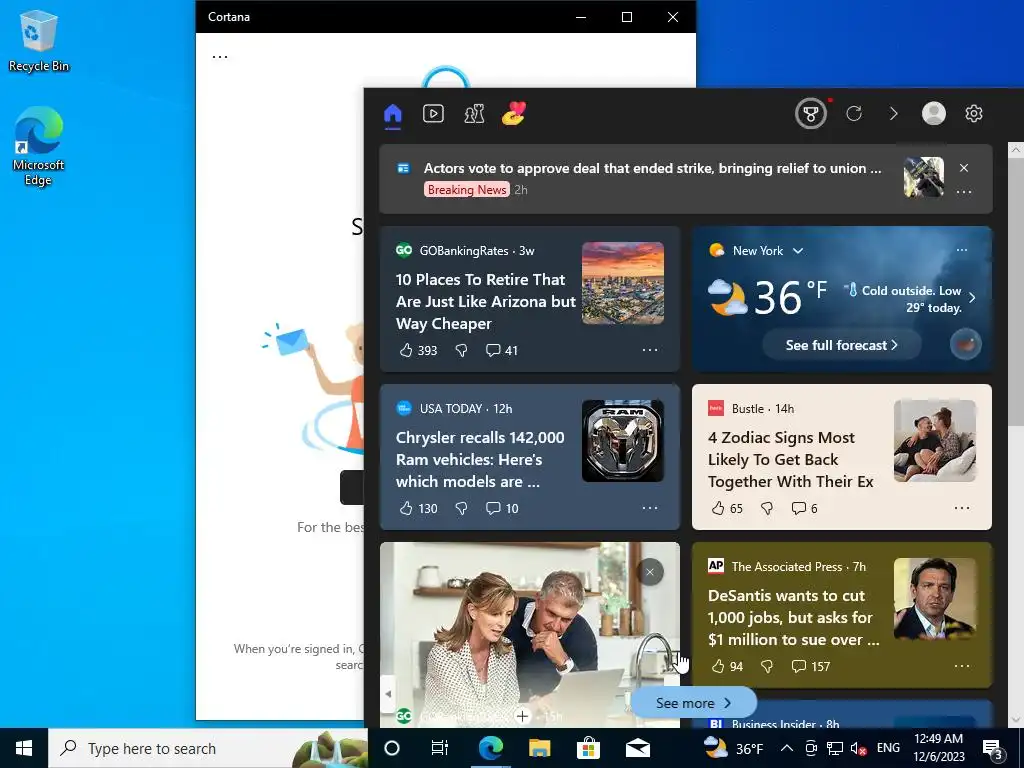This screenshot has height=768, width=1024.
Task: Dislike the Chrysler recall article
Action: pos(461,509)
